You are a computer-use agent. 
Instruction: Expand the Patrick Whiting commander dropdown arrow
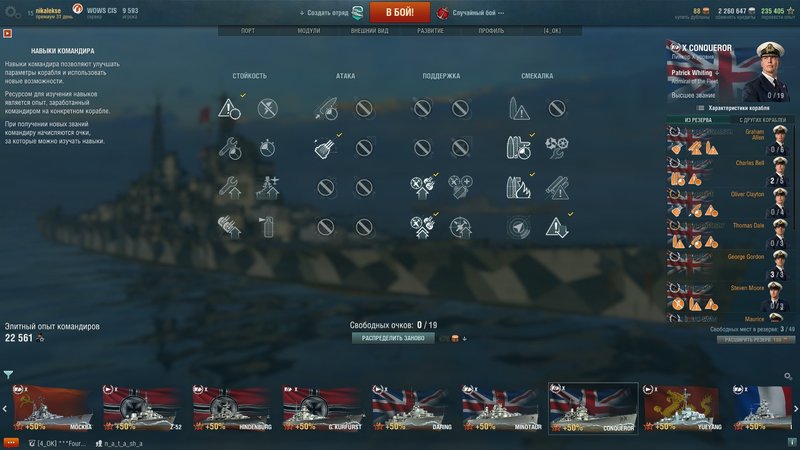tap(717, 73)
